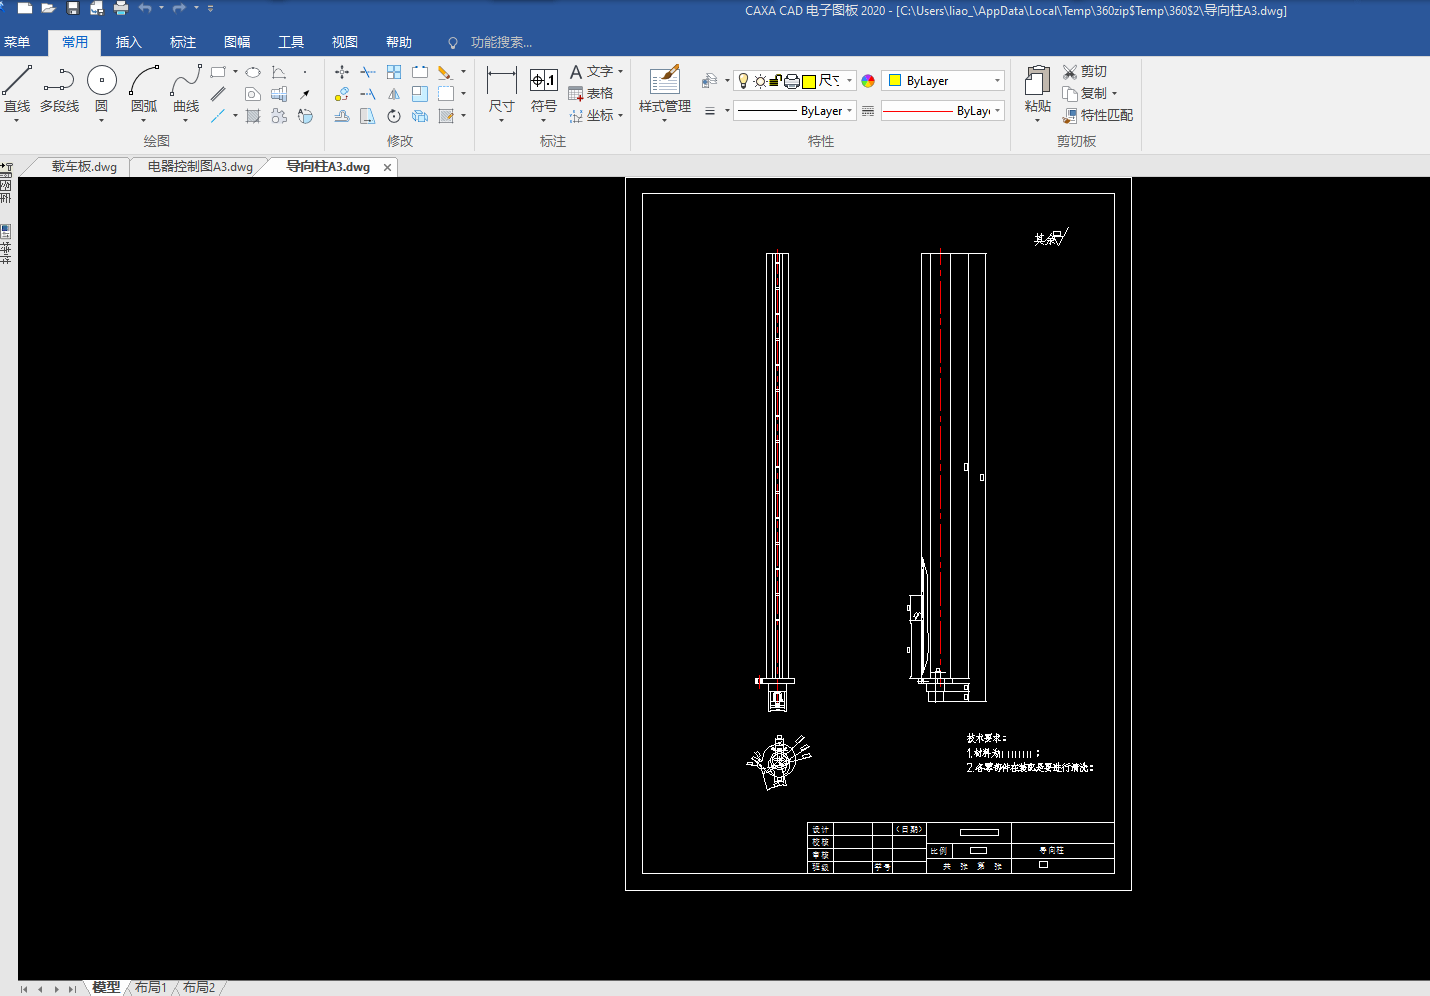Switch to the 布局1 layout tab
This screenshot has width=1430, height=996.
click(151, 987)
